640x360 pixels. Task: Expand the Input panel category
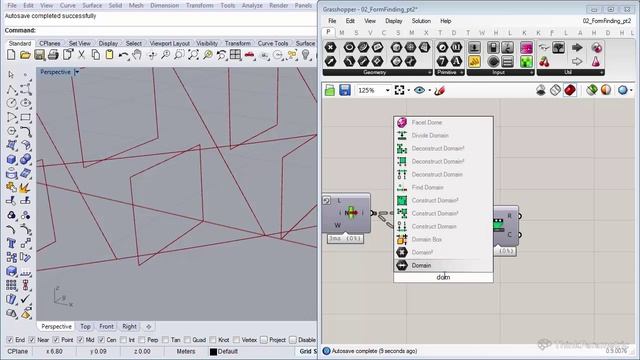(531, 72)
